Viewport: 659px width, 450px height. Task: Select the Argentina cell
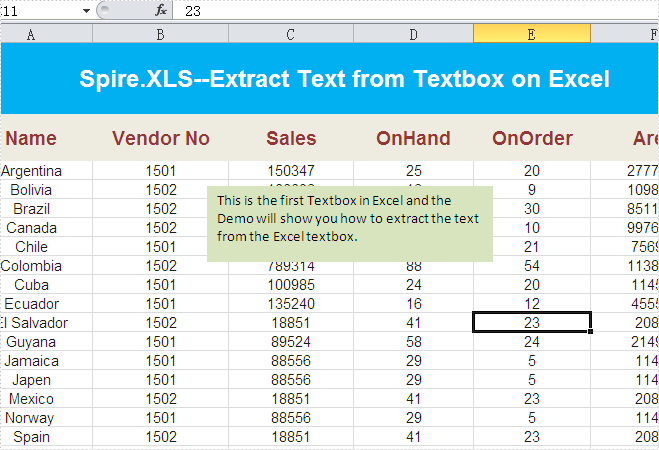(47, 171)
